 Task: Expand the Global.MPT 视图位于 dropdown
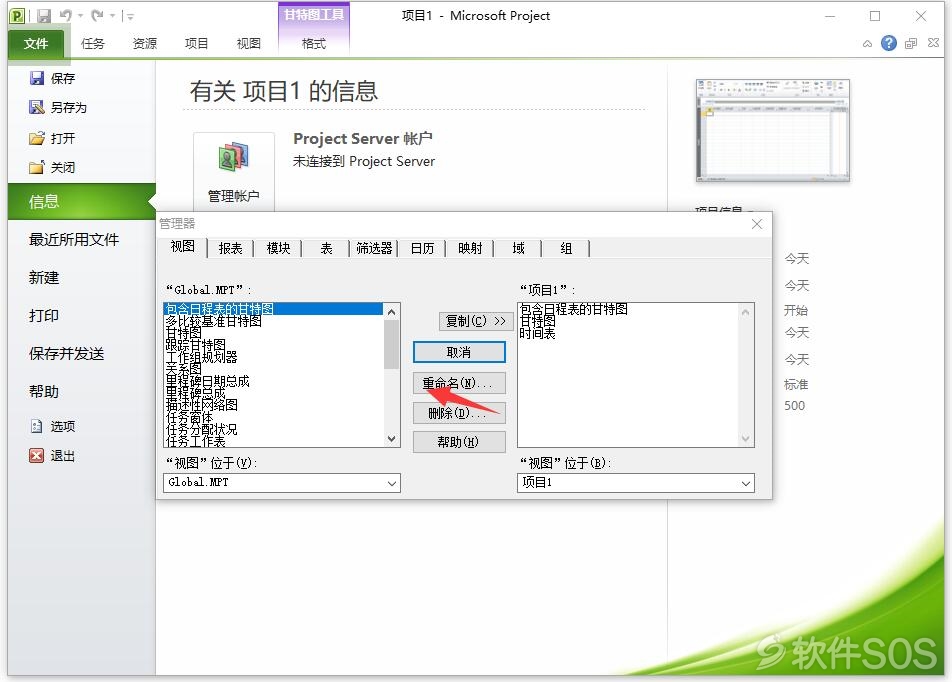(x=392, y=483)
